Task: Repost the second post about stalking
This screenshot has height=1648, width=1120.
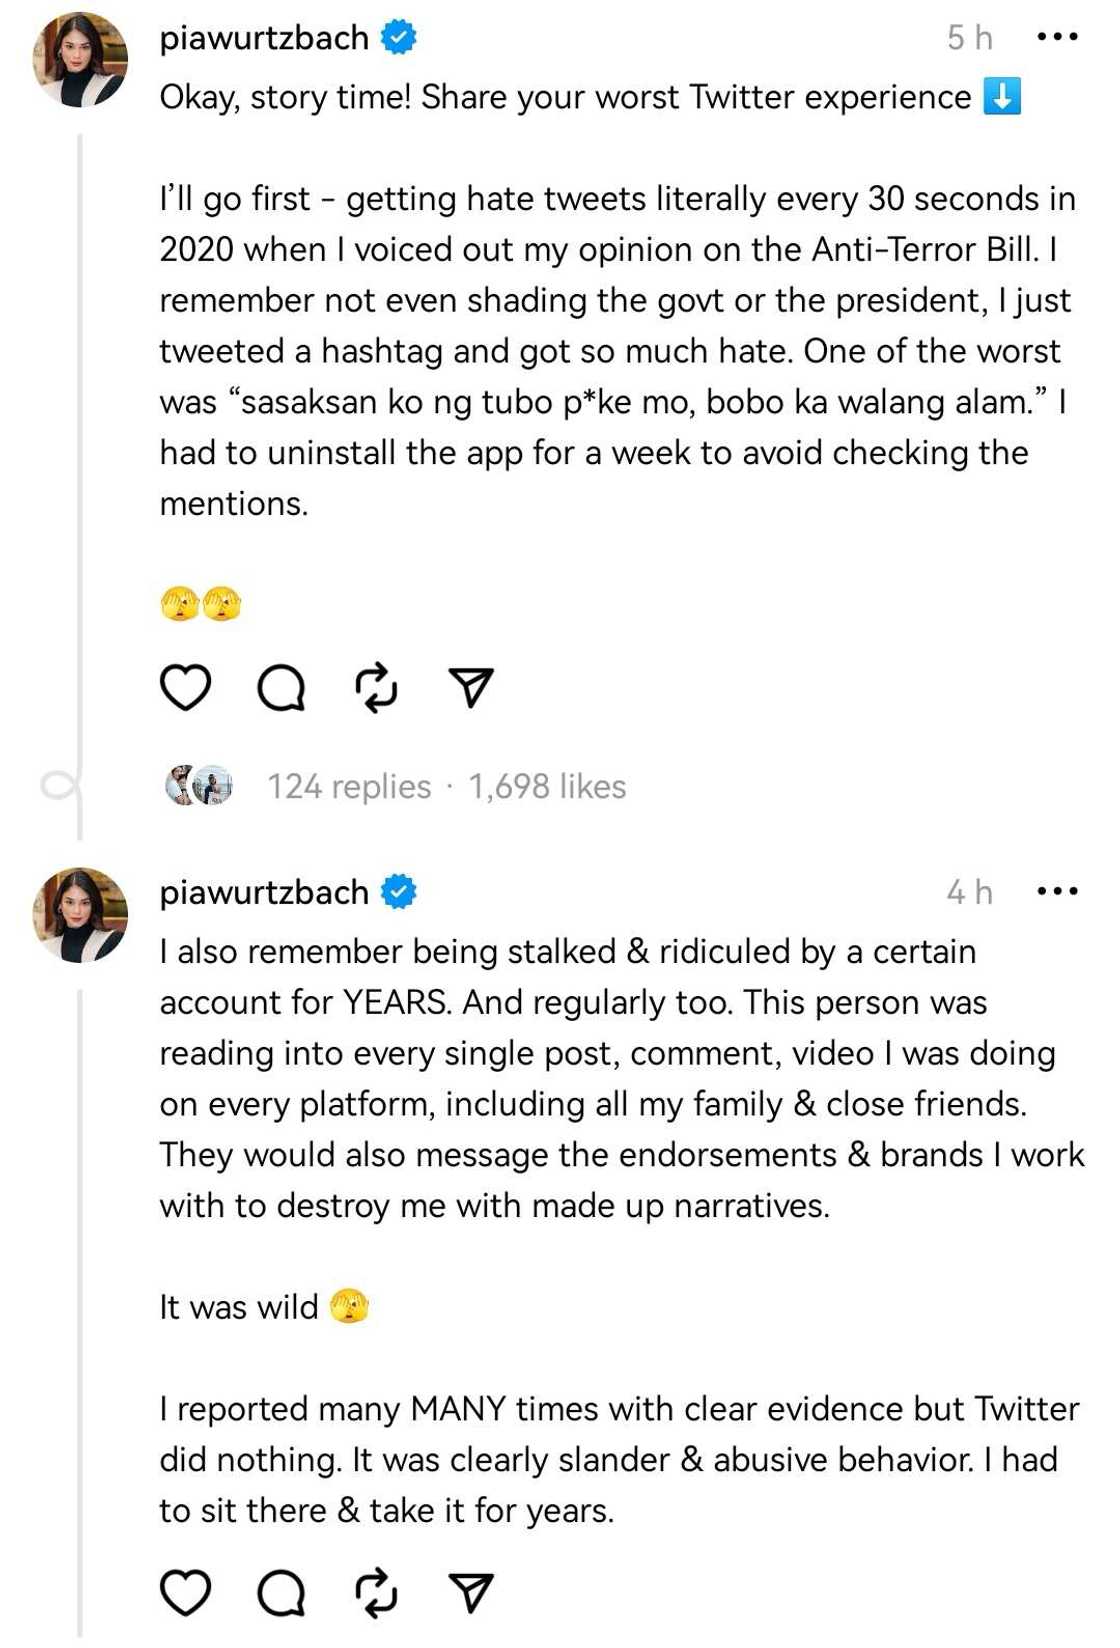Action: coord(376,1593)
